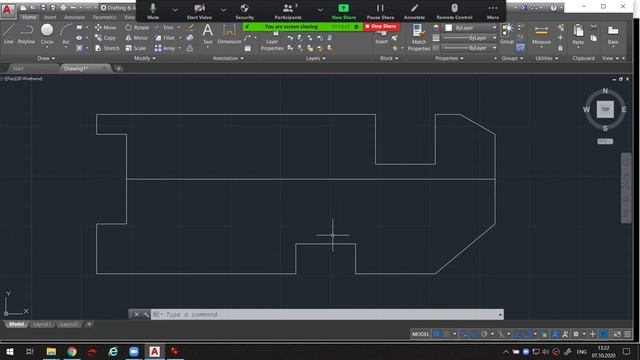Click the Copy tool
Image resolution: width=640 pixels, height=360 pixels.
pos(106,38)
